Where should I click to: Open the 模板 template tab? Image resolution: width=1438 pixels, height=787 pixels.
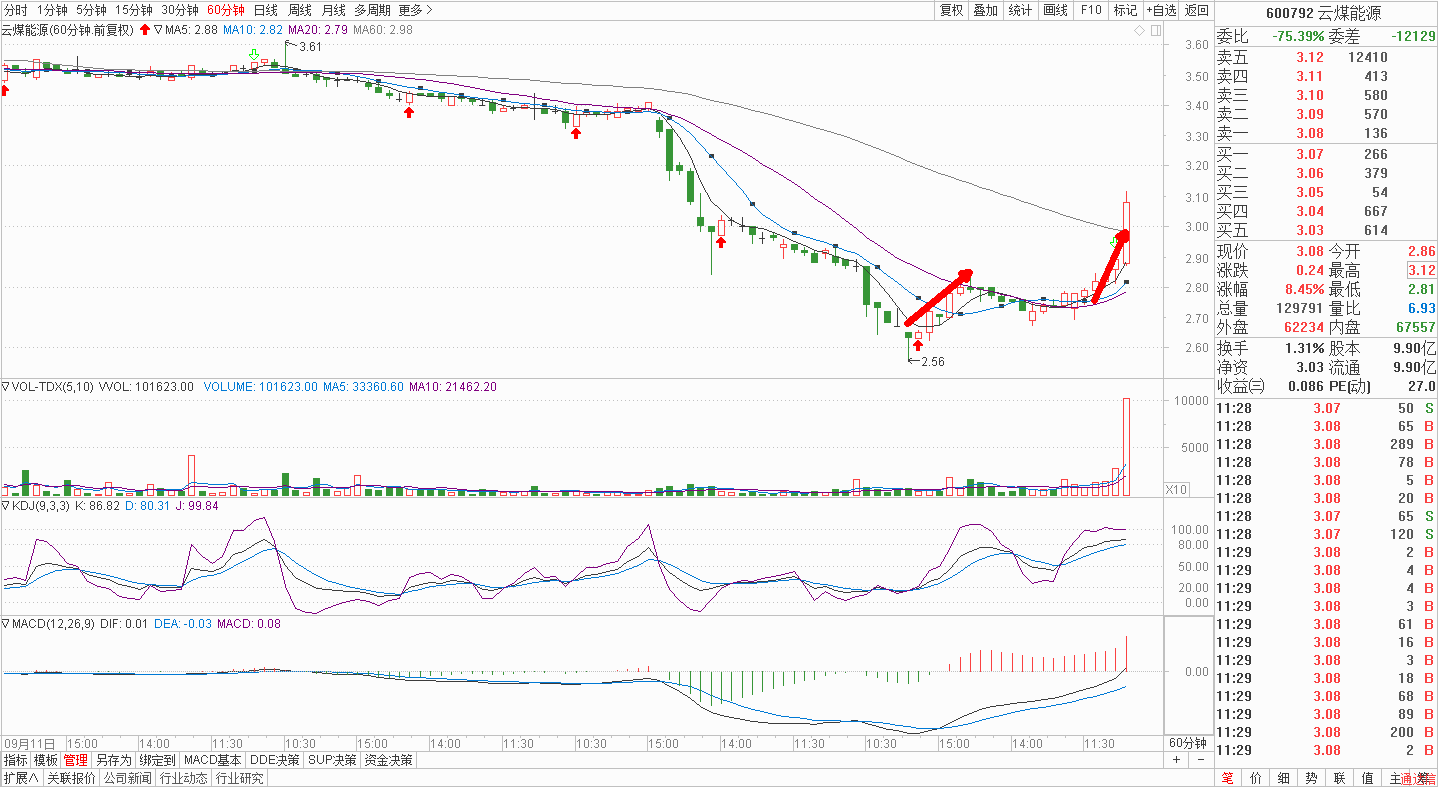(46, 760)
